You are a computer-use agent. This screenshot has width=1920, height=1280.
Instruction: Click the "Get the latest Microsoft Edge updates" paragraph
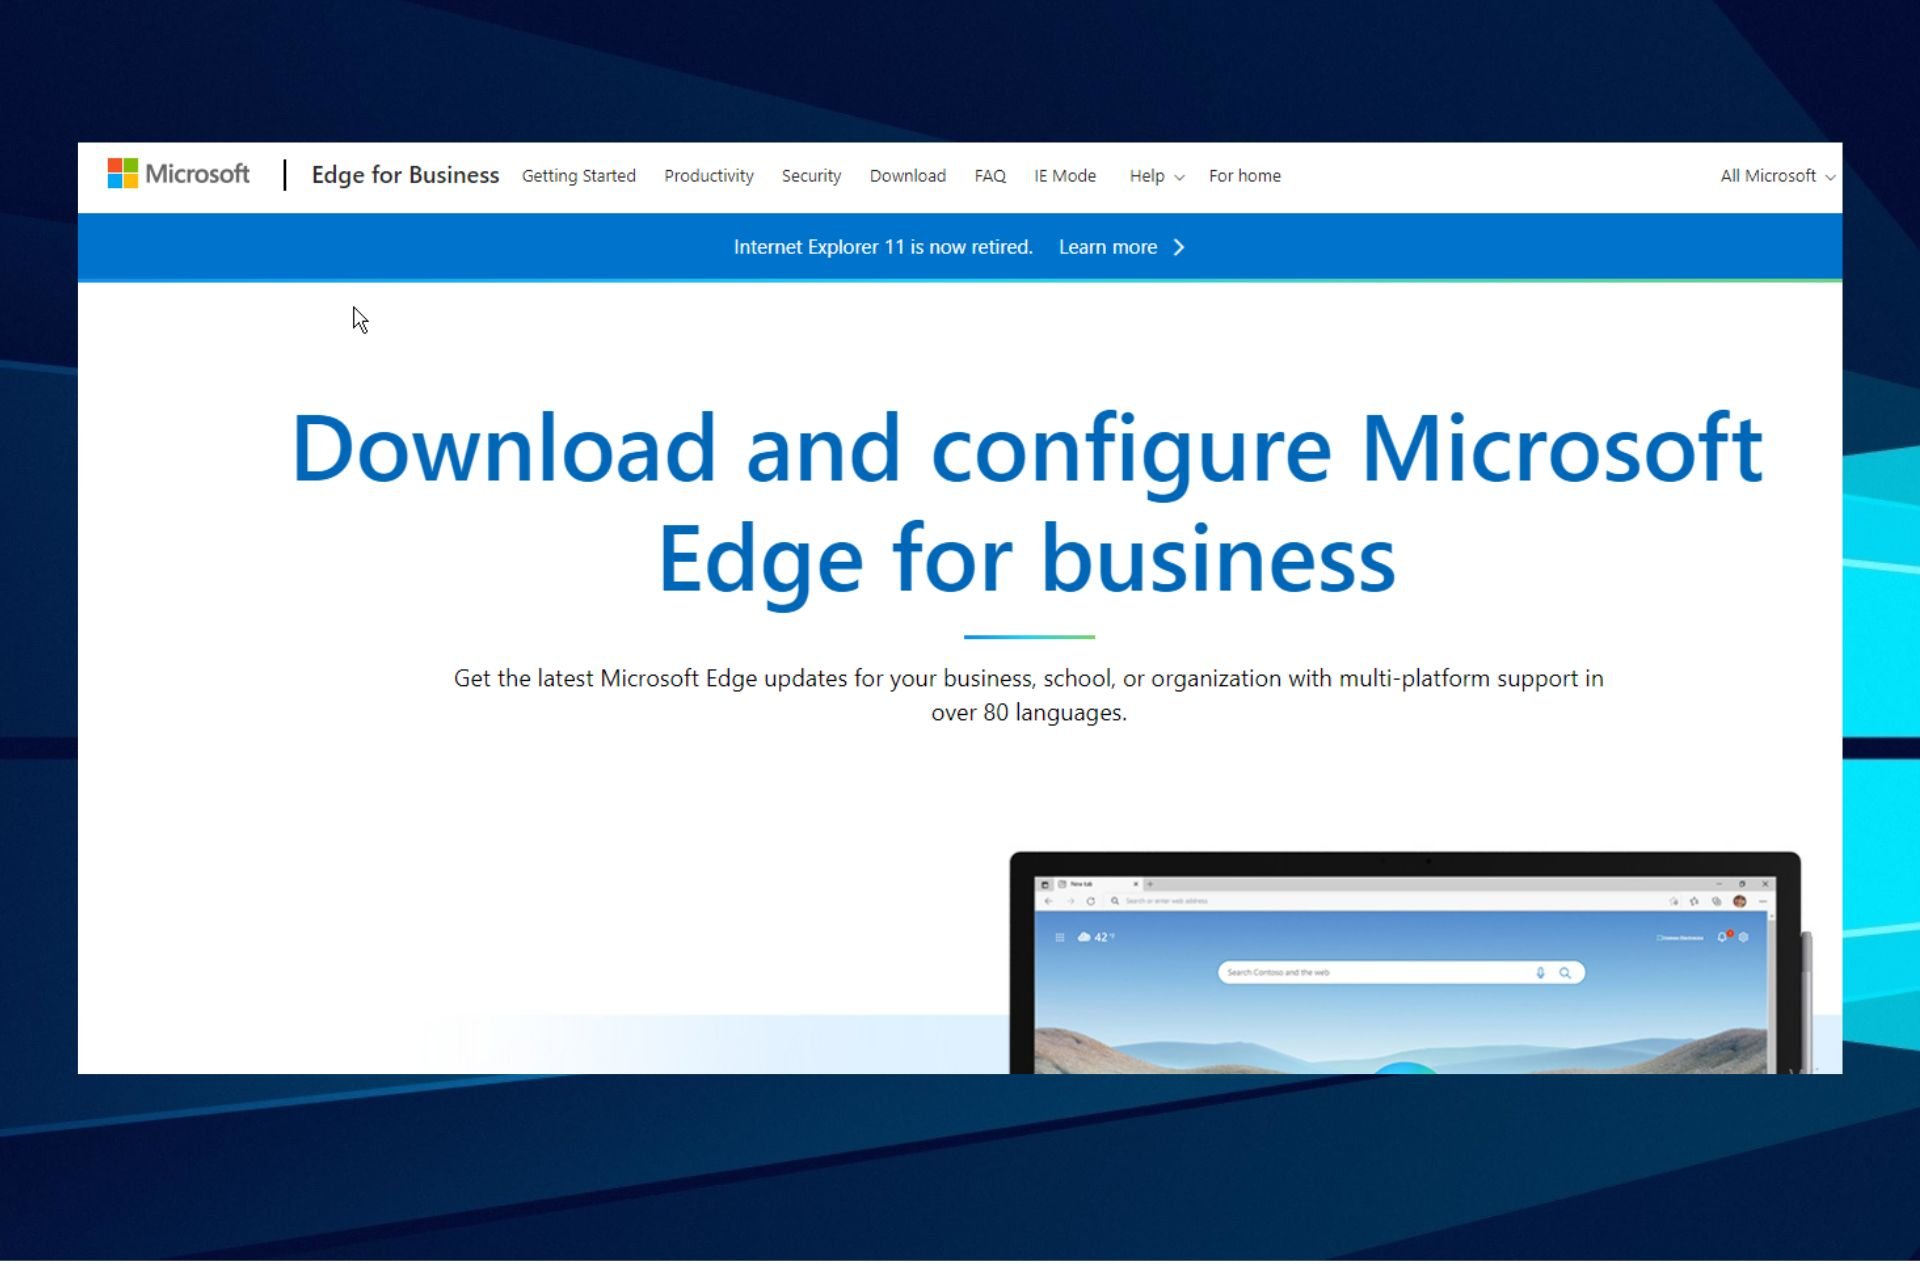pos(1028,695)
